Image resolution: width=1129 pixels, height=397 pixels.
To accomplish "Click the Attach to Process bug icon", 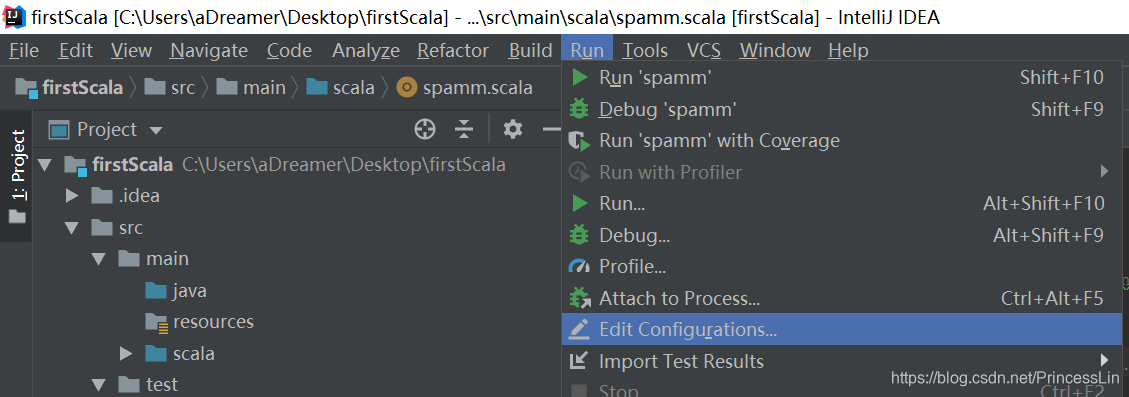I will click(x=579, y=298).
